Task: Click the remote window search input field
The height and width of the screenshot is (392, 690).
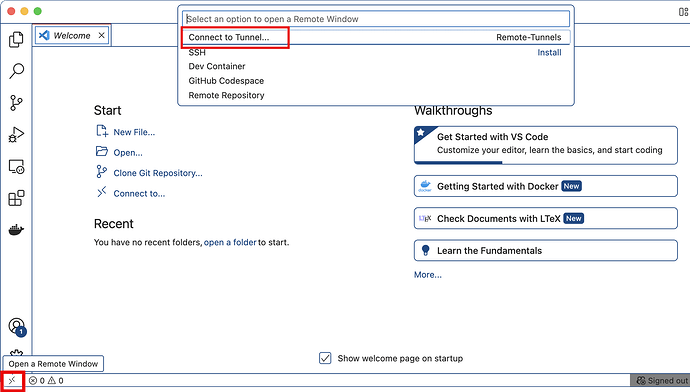Action: (x=376, y=19)
